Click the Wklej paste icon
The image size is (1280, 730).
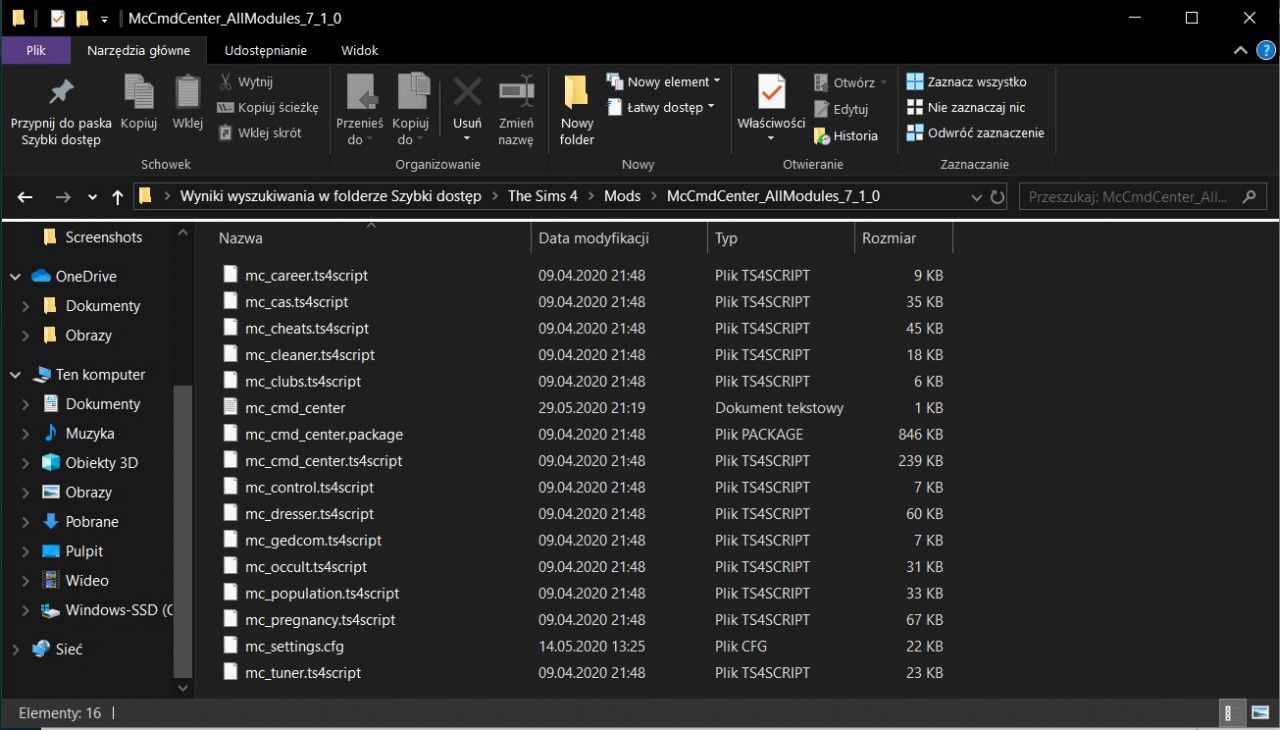pos(187,102)
